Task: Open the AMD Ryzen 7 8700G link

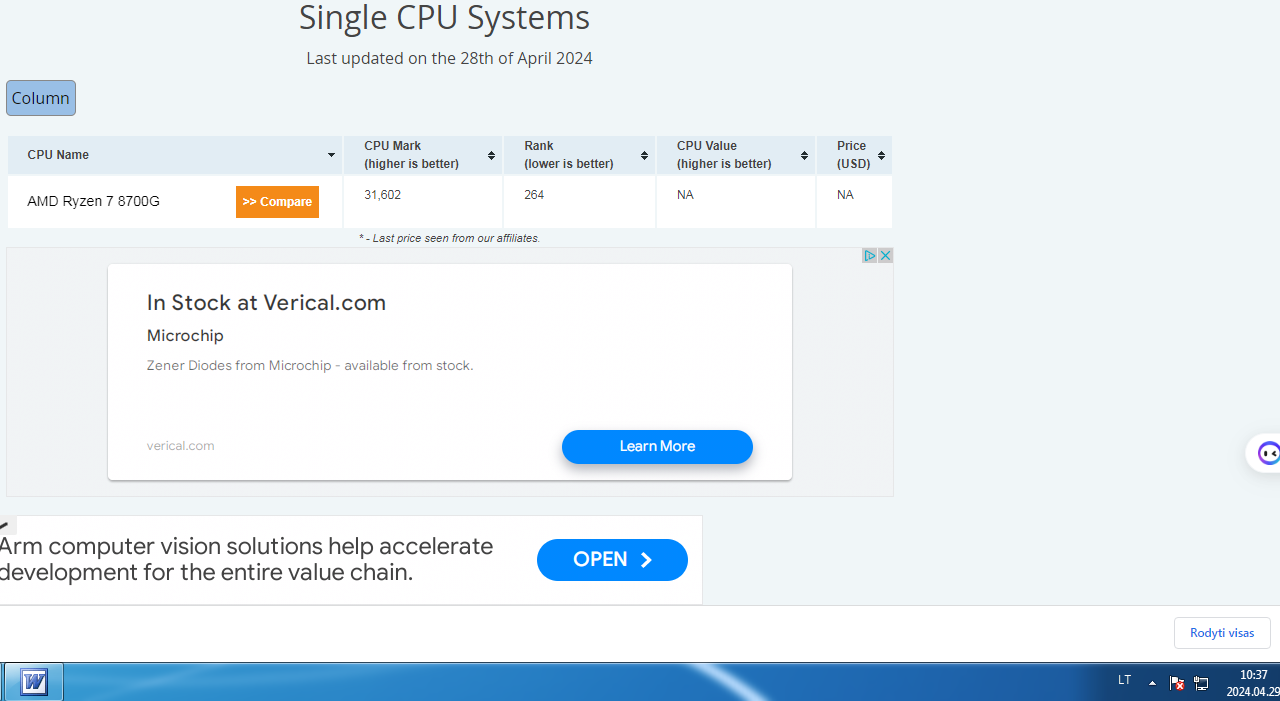Action: click(x=93, y=201)
